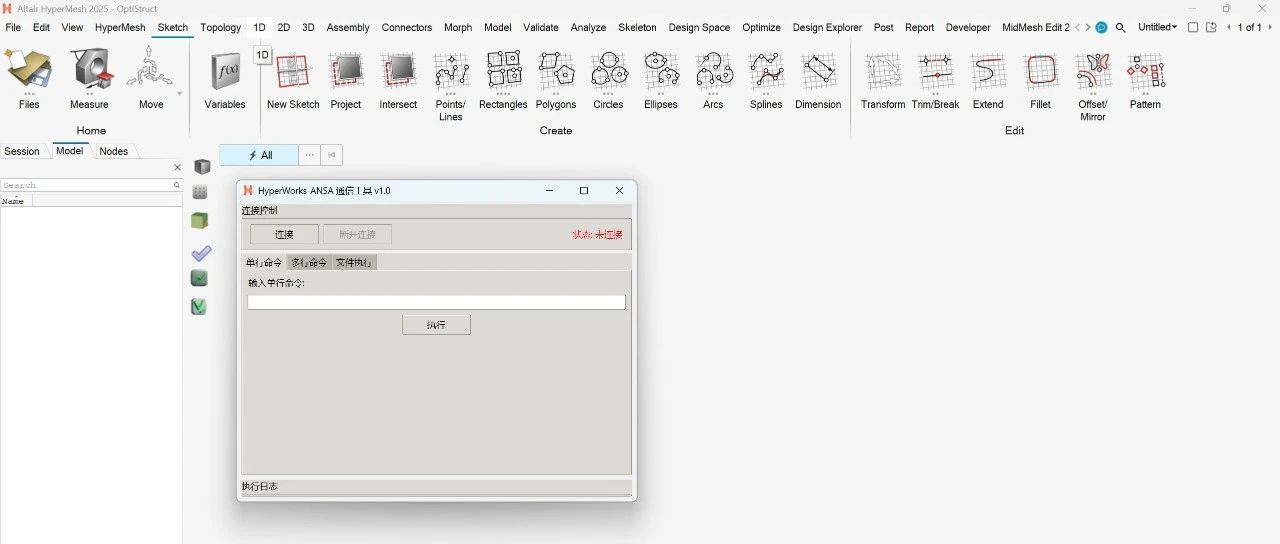Switch to the Nodes browser tab
1280x544 pixels.
[114, 151]
